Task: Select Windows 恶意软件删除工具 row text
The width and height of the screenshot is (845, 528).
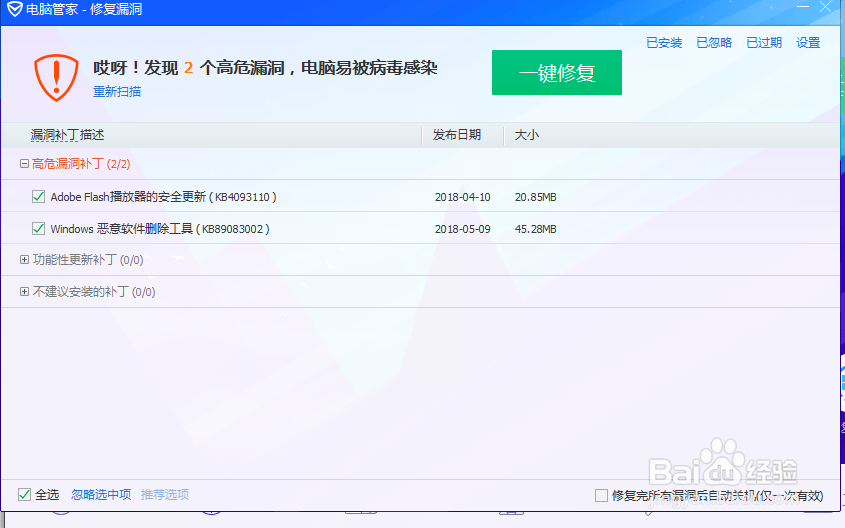Action: click(x=160, y=229)
